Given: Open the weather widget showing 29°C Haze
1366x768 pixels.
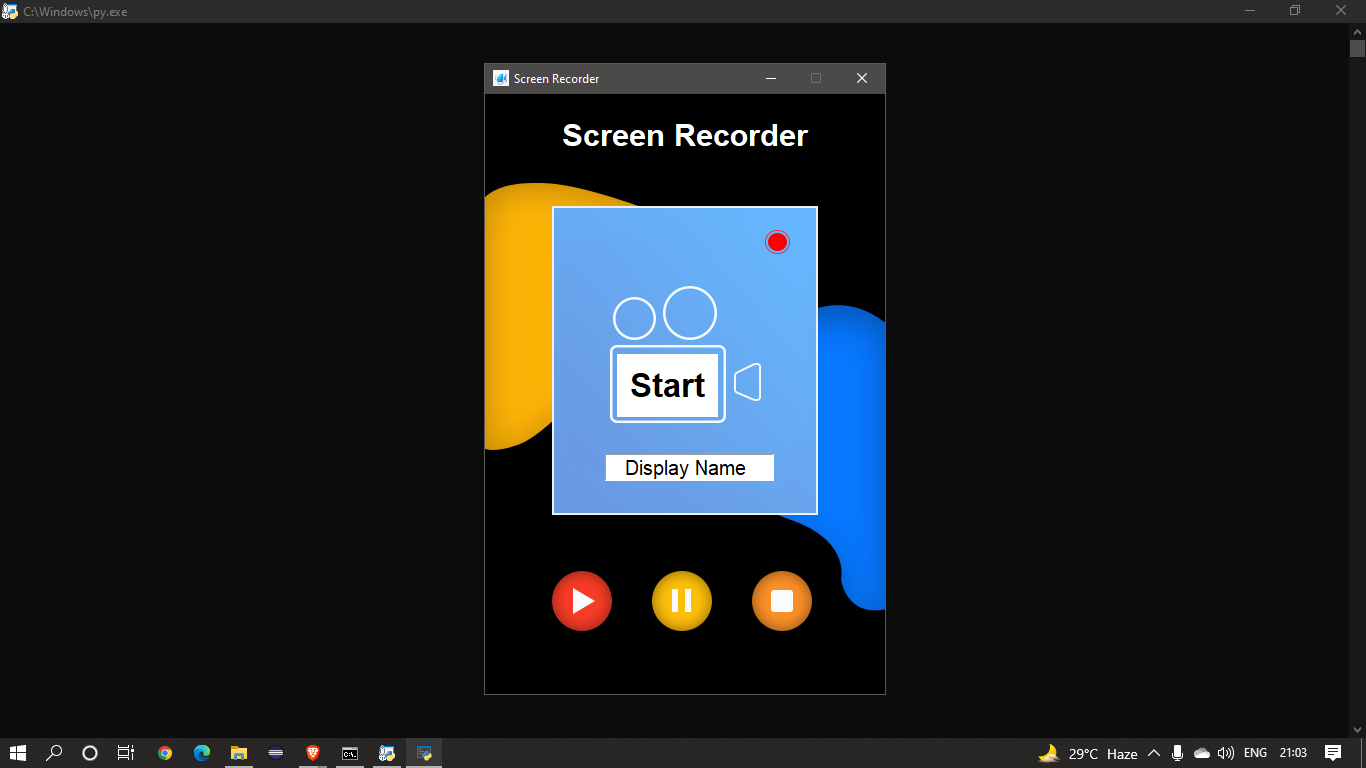Looking at the screenshot, I should click(x=1088, y=753).
